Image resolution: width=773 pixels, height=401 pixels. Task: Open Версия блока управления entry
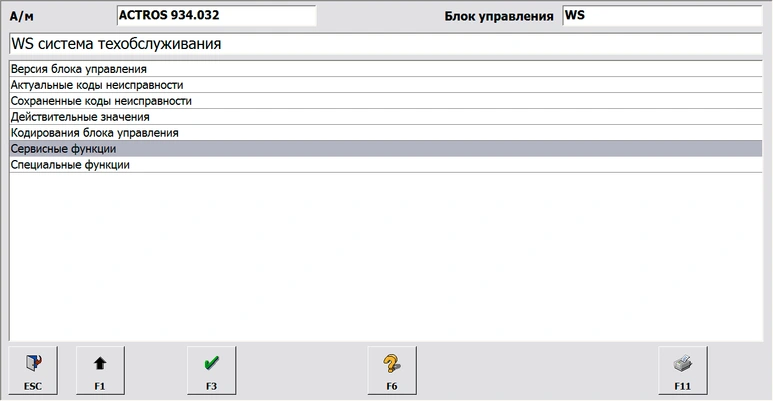pos(79,69)
